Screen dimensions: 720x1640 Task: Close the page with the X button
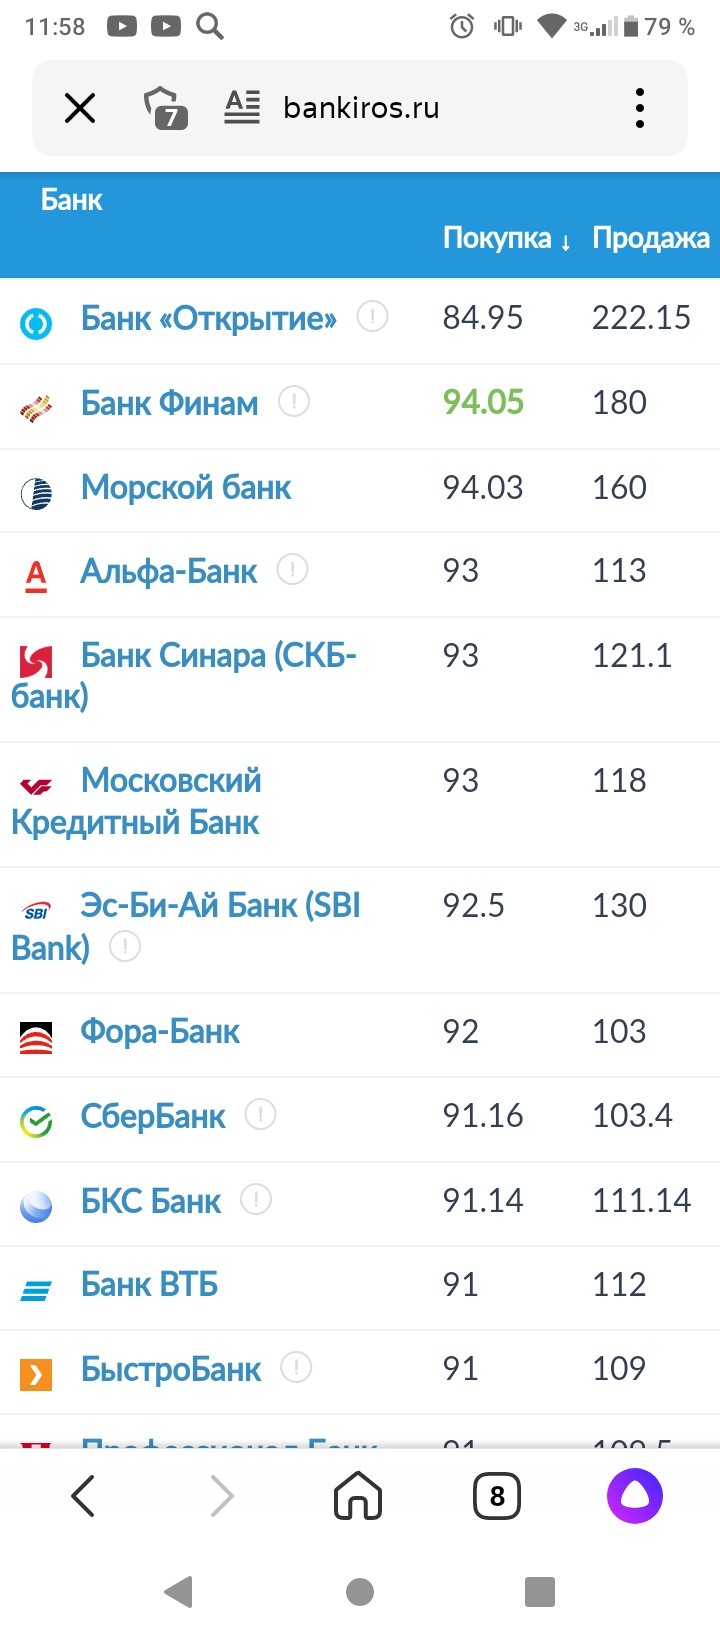[x=80, y=108]
